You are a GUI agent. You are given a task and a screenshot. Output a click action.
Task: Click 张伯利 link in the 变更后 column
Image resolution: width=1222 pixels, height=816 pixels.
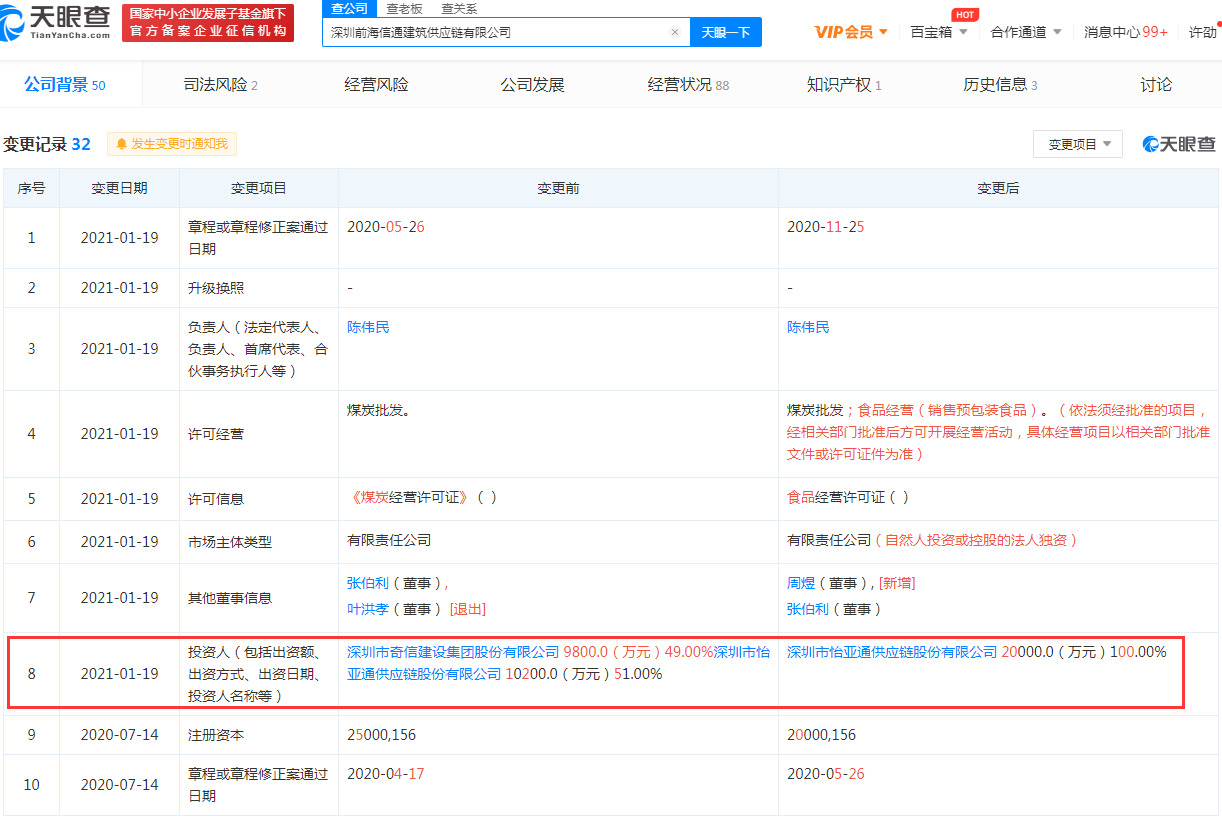[x=808, y=609]
